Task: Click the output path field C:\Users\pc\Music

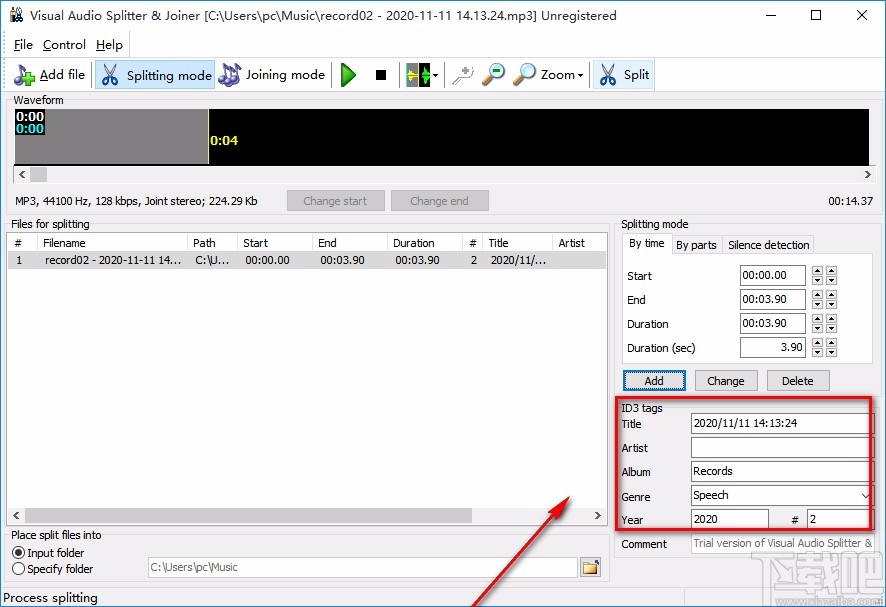Action: (x=363, y=567)
